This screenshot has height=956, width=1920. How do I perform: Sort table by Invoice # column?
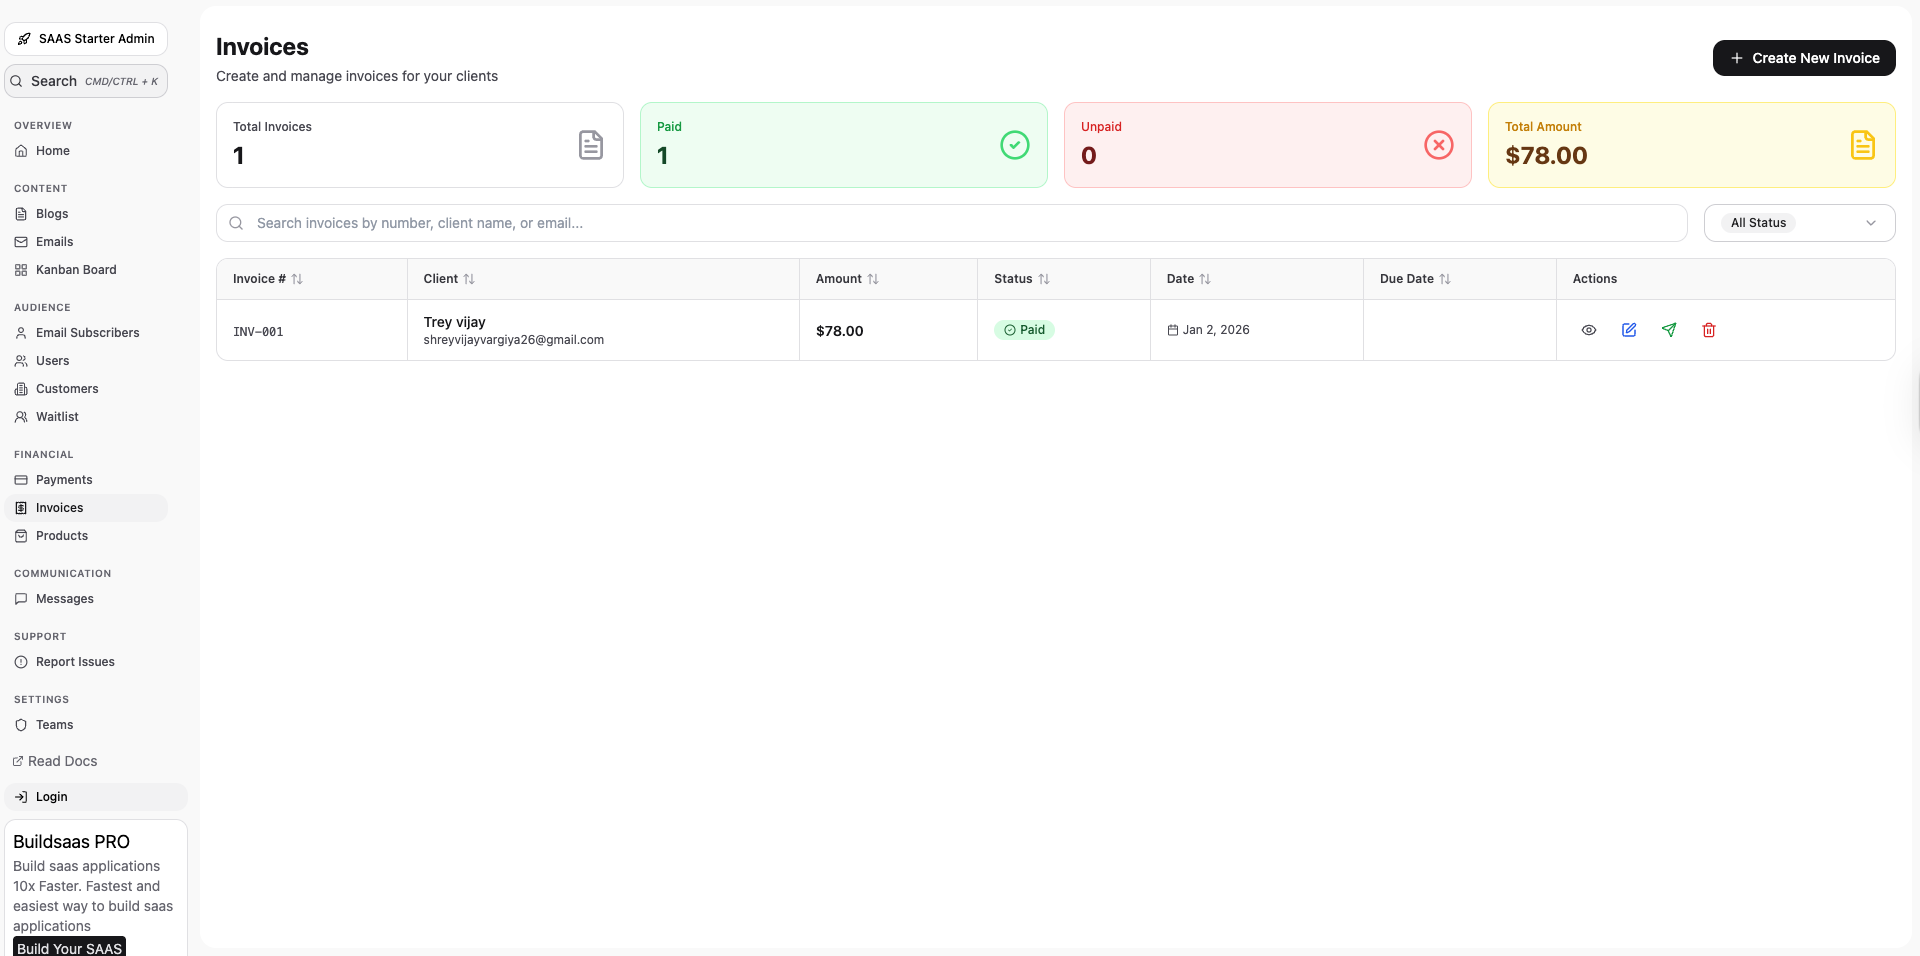pyautogui.click(x=297, y=279)
